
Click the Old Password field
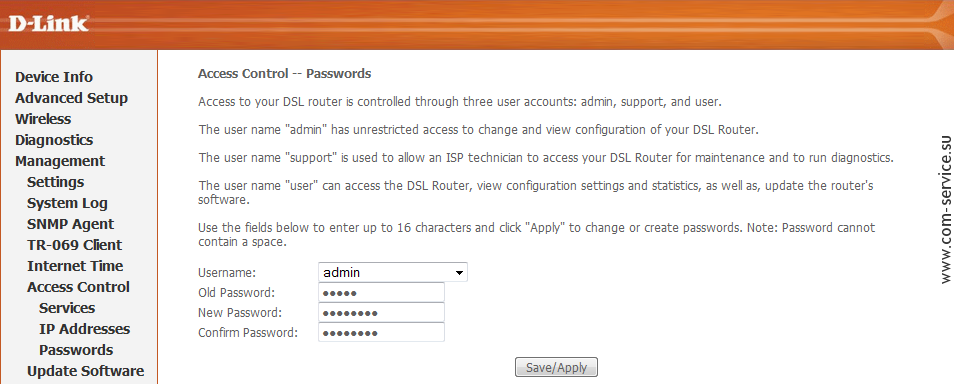click(x=381, y=292)
